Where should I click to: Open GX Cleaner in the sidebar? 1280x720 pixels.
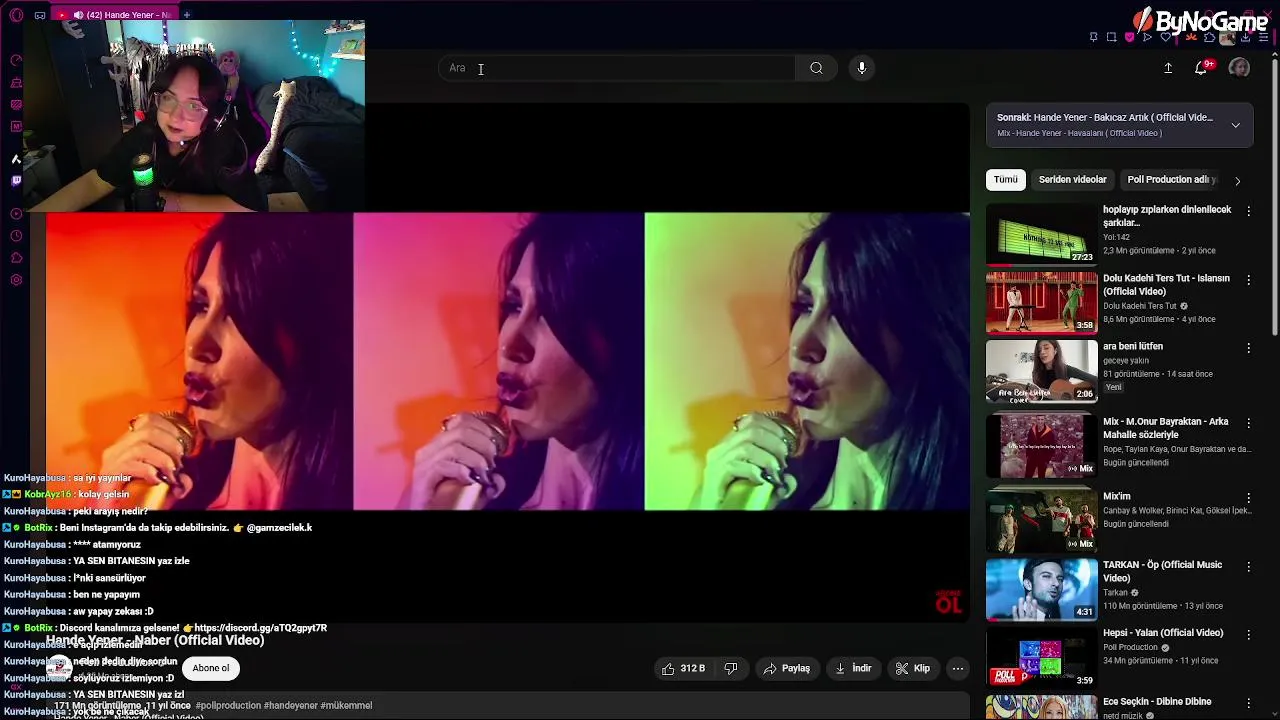[16, 82]
